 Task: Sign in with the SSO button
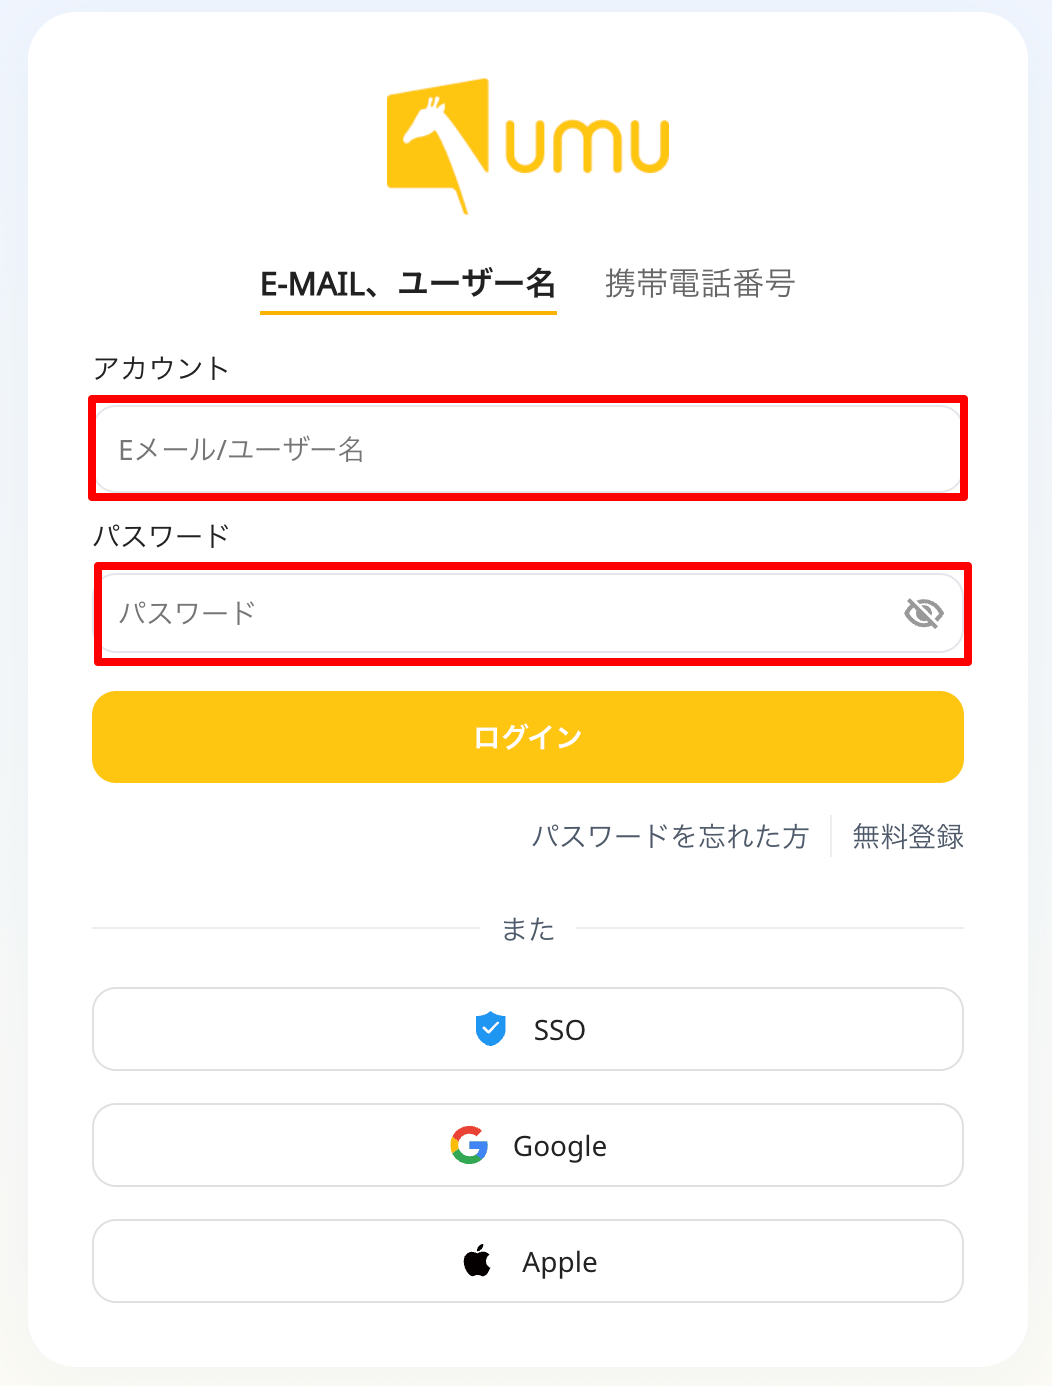[528, 1029]
